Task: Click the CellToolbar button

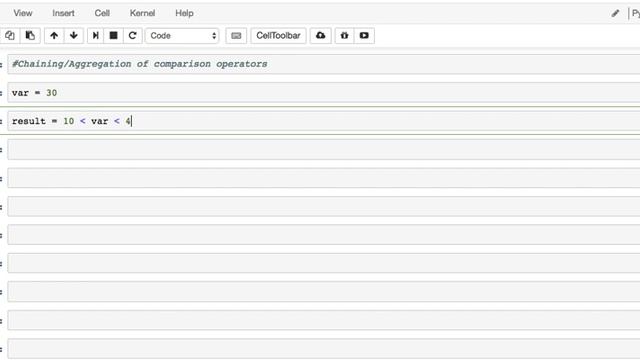Action: click(278, 36)
